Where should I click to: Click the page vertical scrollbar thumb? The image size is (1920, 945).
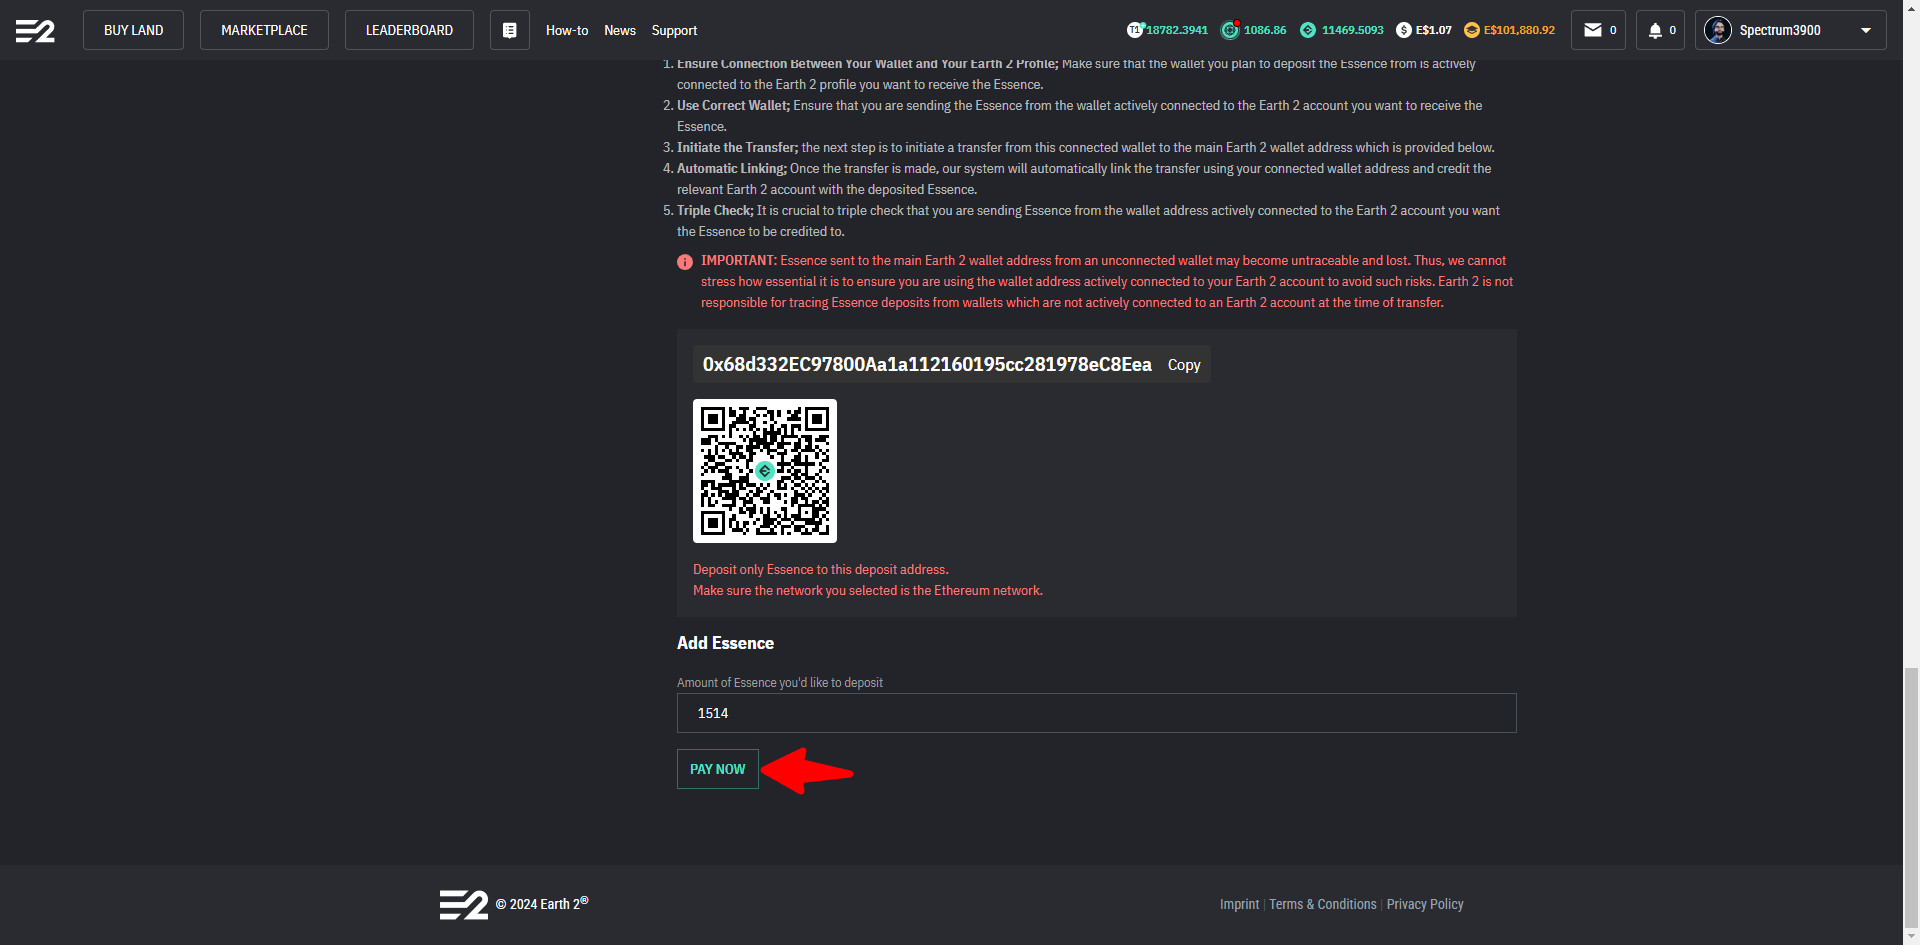tap(1911, 798)
